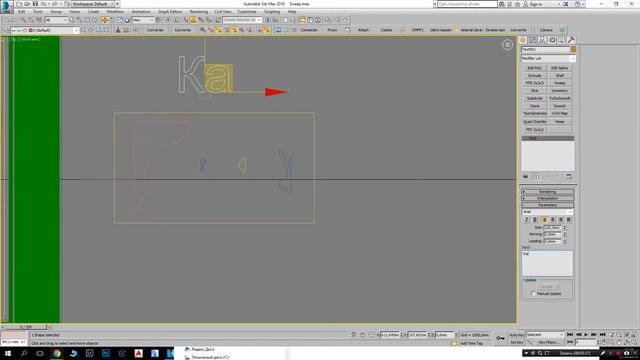Apply the Quad Chamfer modifier button
The height and width of the screenshot is (360, 640).
tap(534, 122)
